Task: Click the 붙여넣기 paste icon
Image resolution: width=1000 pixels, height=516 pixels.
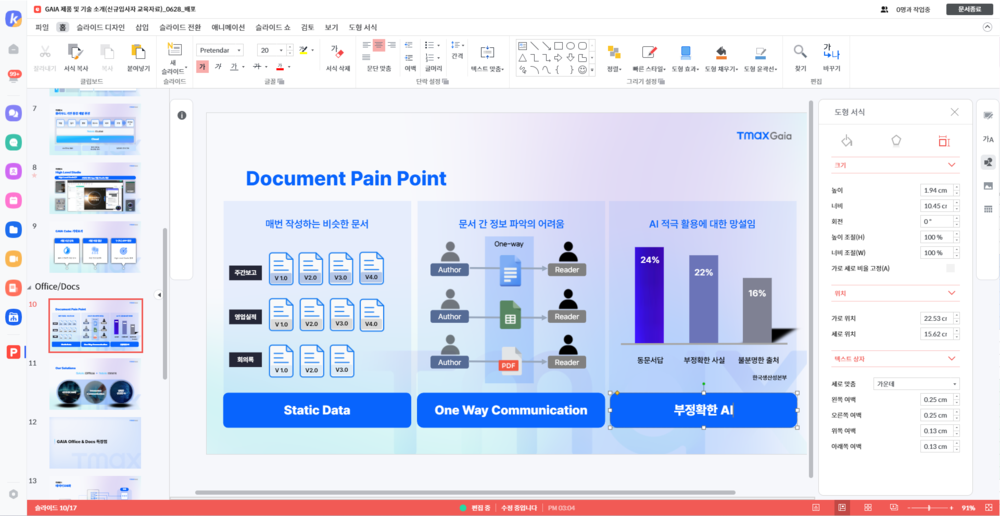Action: click(x=137, y=54)
